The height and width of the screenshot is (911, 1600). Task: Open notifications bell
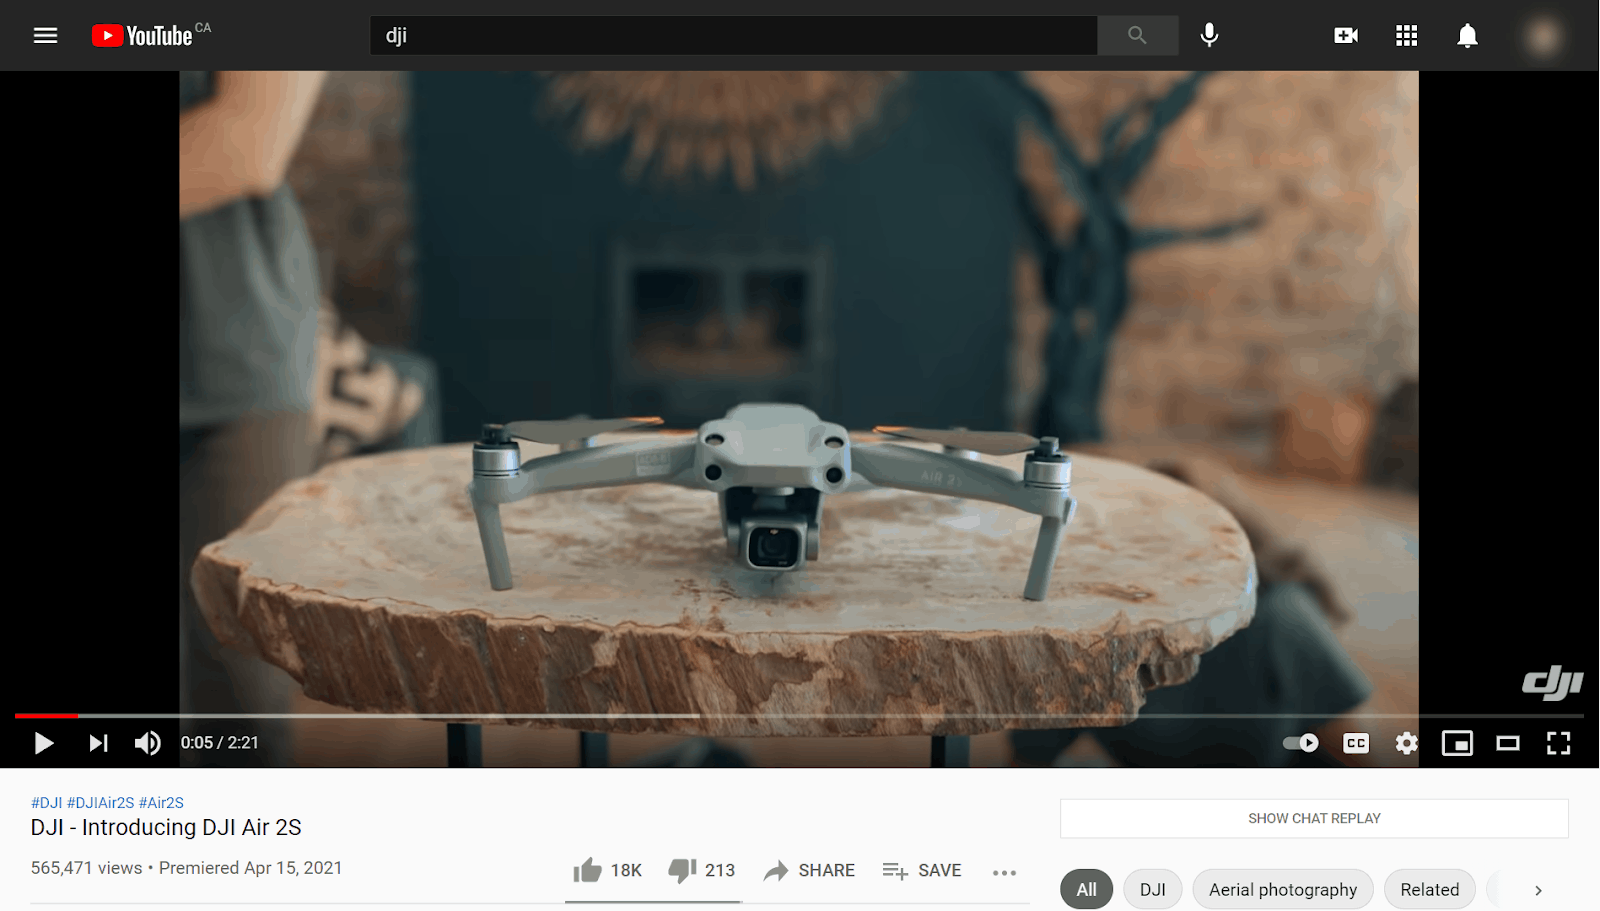click(x=1467, y=36)
